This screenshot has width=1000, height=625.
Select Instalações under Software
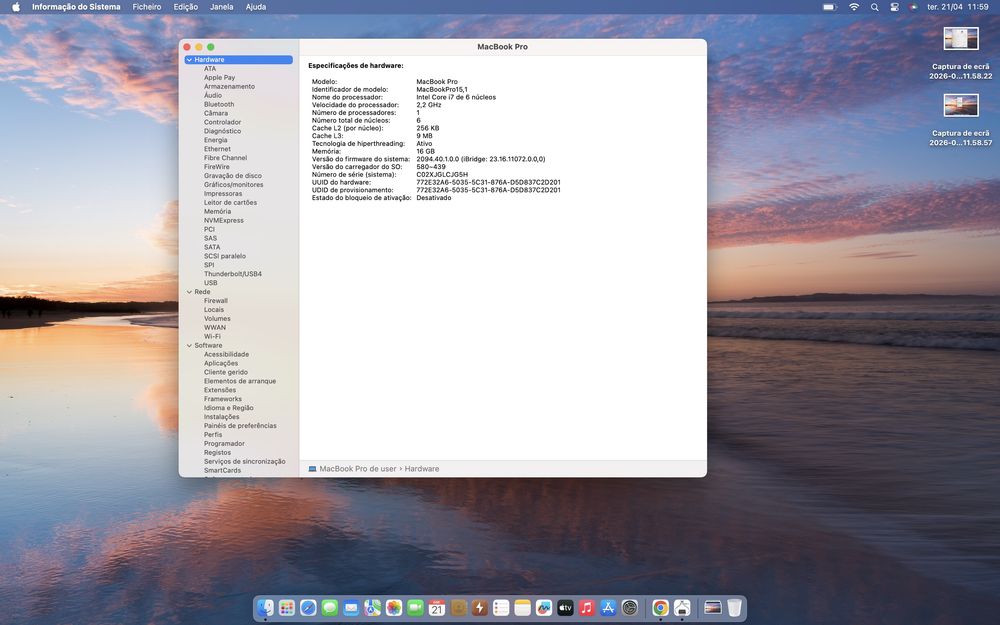click(x=222, y=417)
